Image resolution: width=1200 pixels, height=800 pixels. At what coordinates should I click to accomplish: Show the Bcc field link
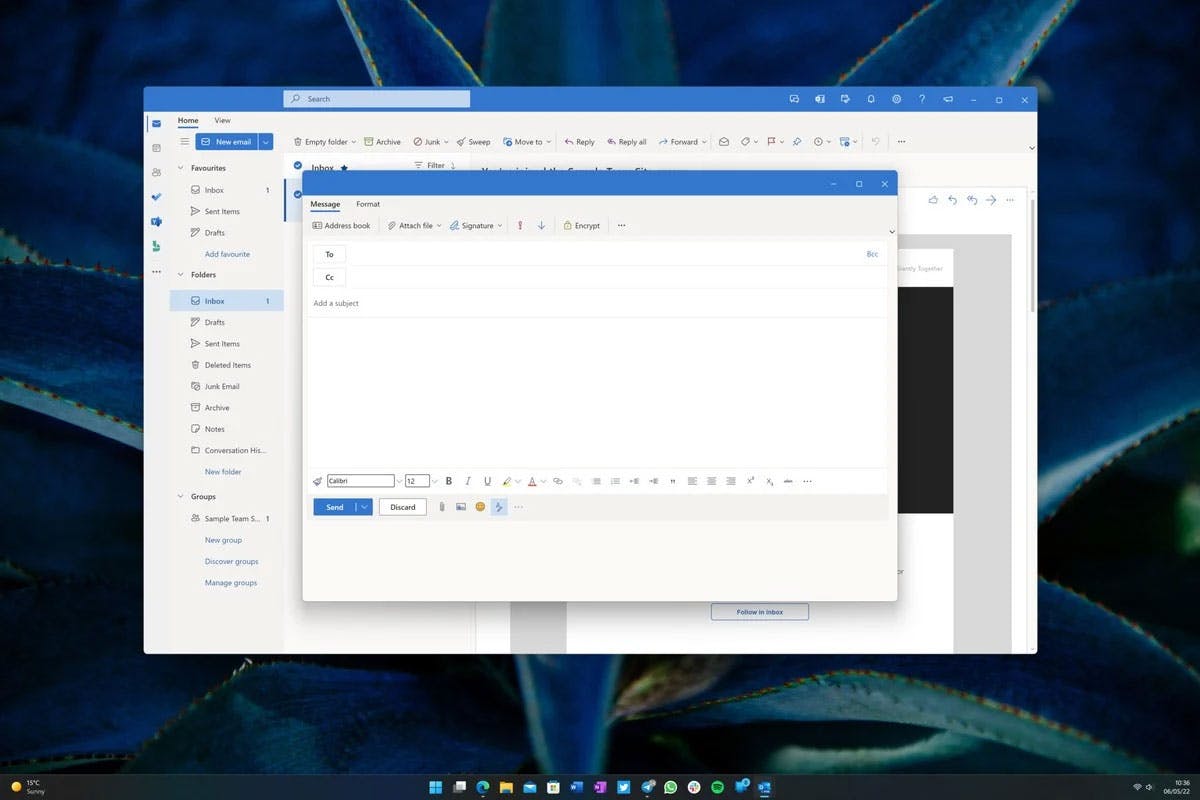pyautogui.click(x=872, y=254)
